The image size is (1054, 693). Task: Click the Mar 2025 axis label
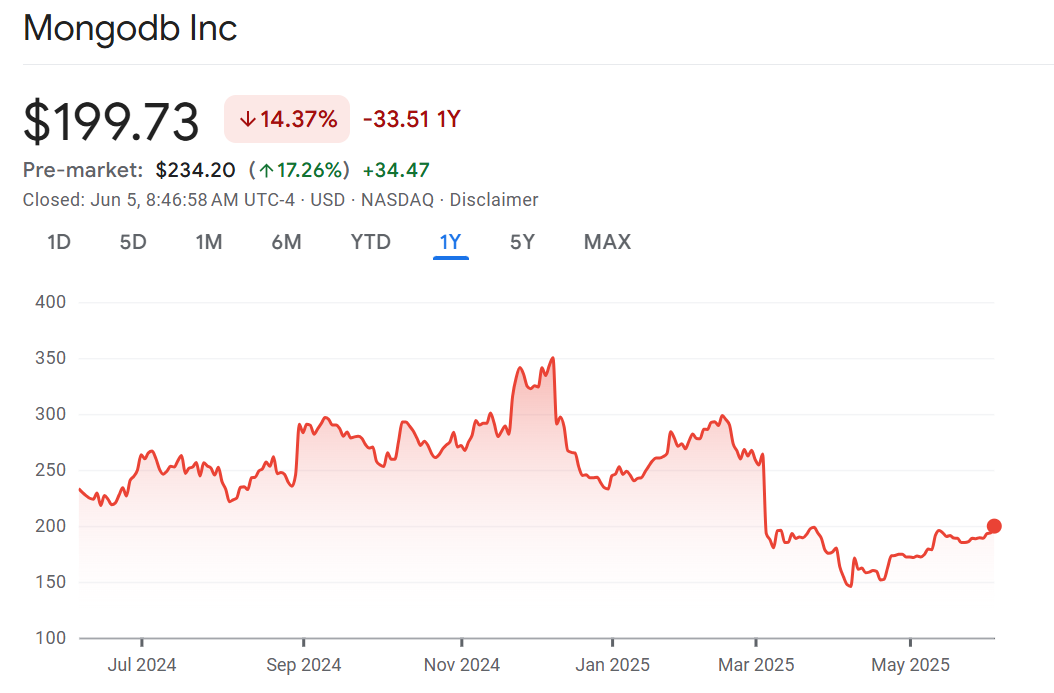point(756,665)
